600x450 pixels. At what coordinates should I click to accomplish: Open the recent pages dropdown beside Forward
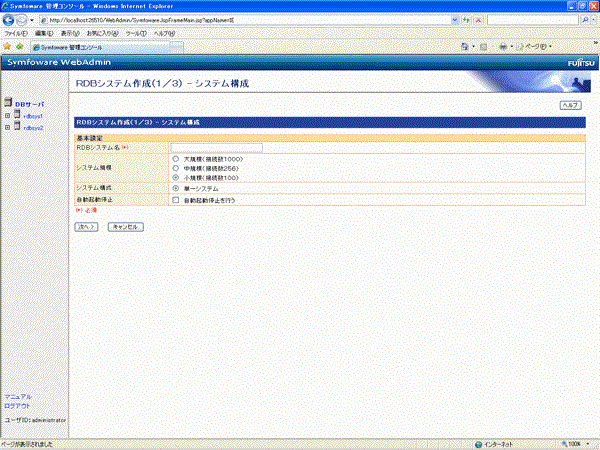coord(32,20)
